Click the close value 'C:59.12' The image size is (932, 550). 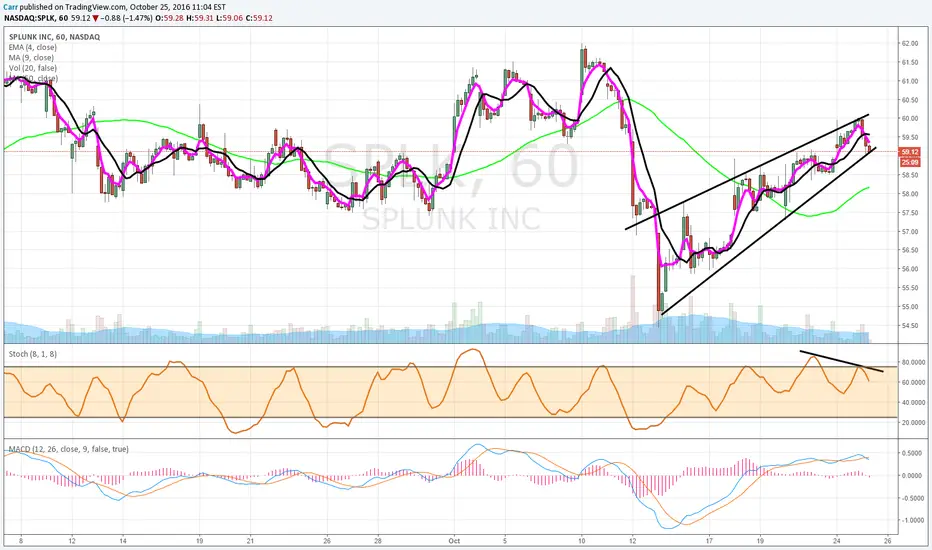coord(259,18)
